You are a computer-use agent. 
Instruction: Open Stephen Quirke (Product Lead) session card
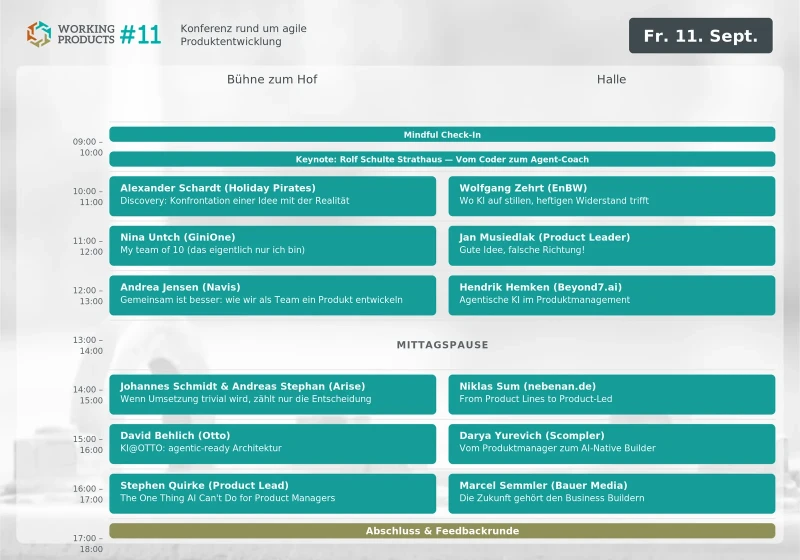pyautogui.click(x=272, y=494)
